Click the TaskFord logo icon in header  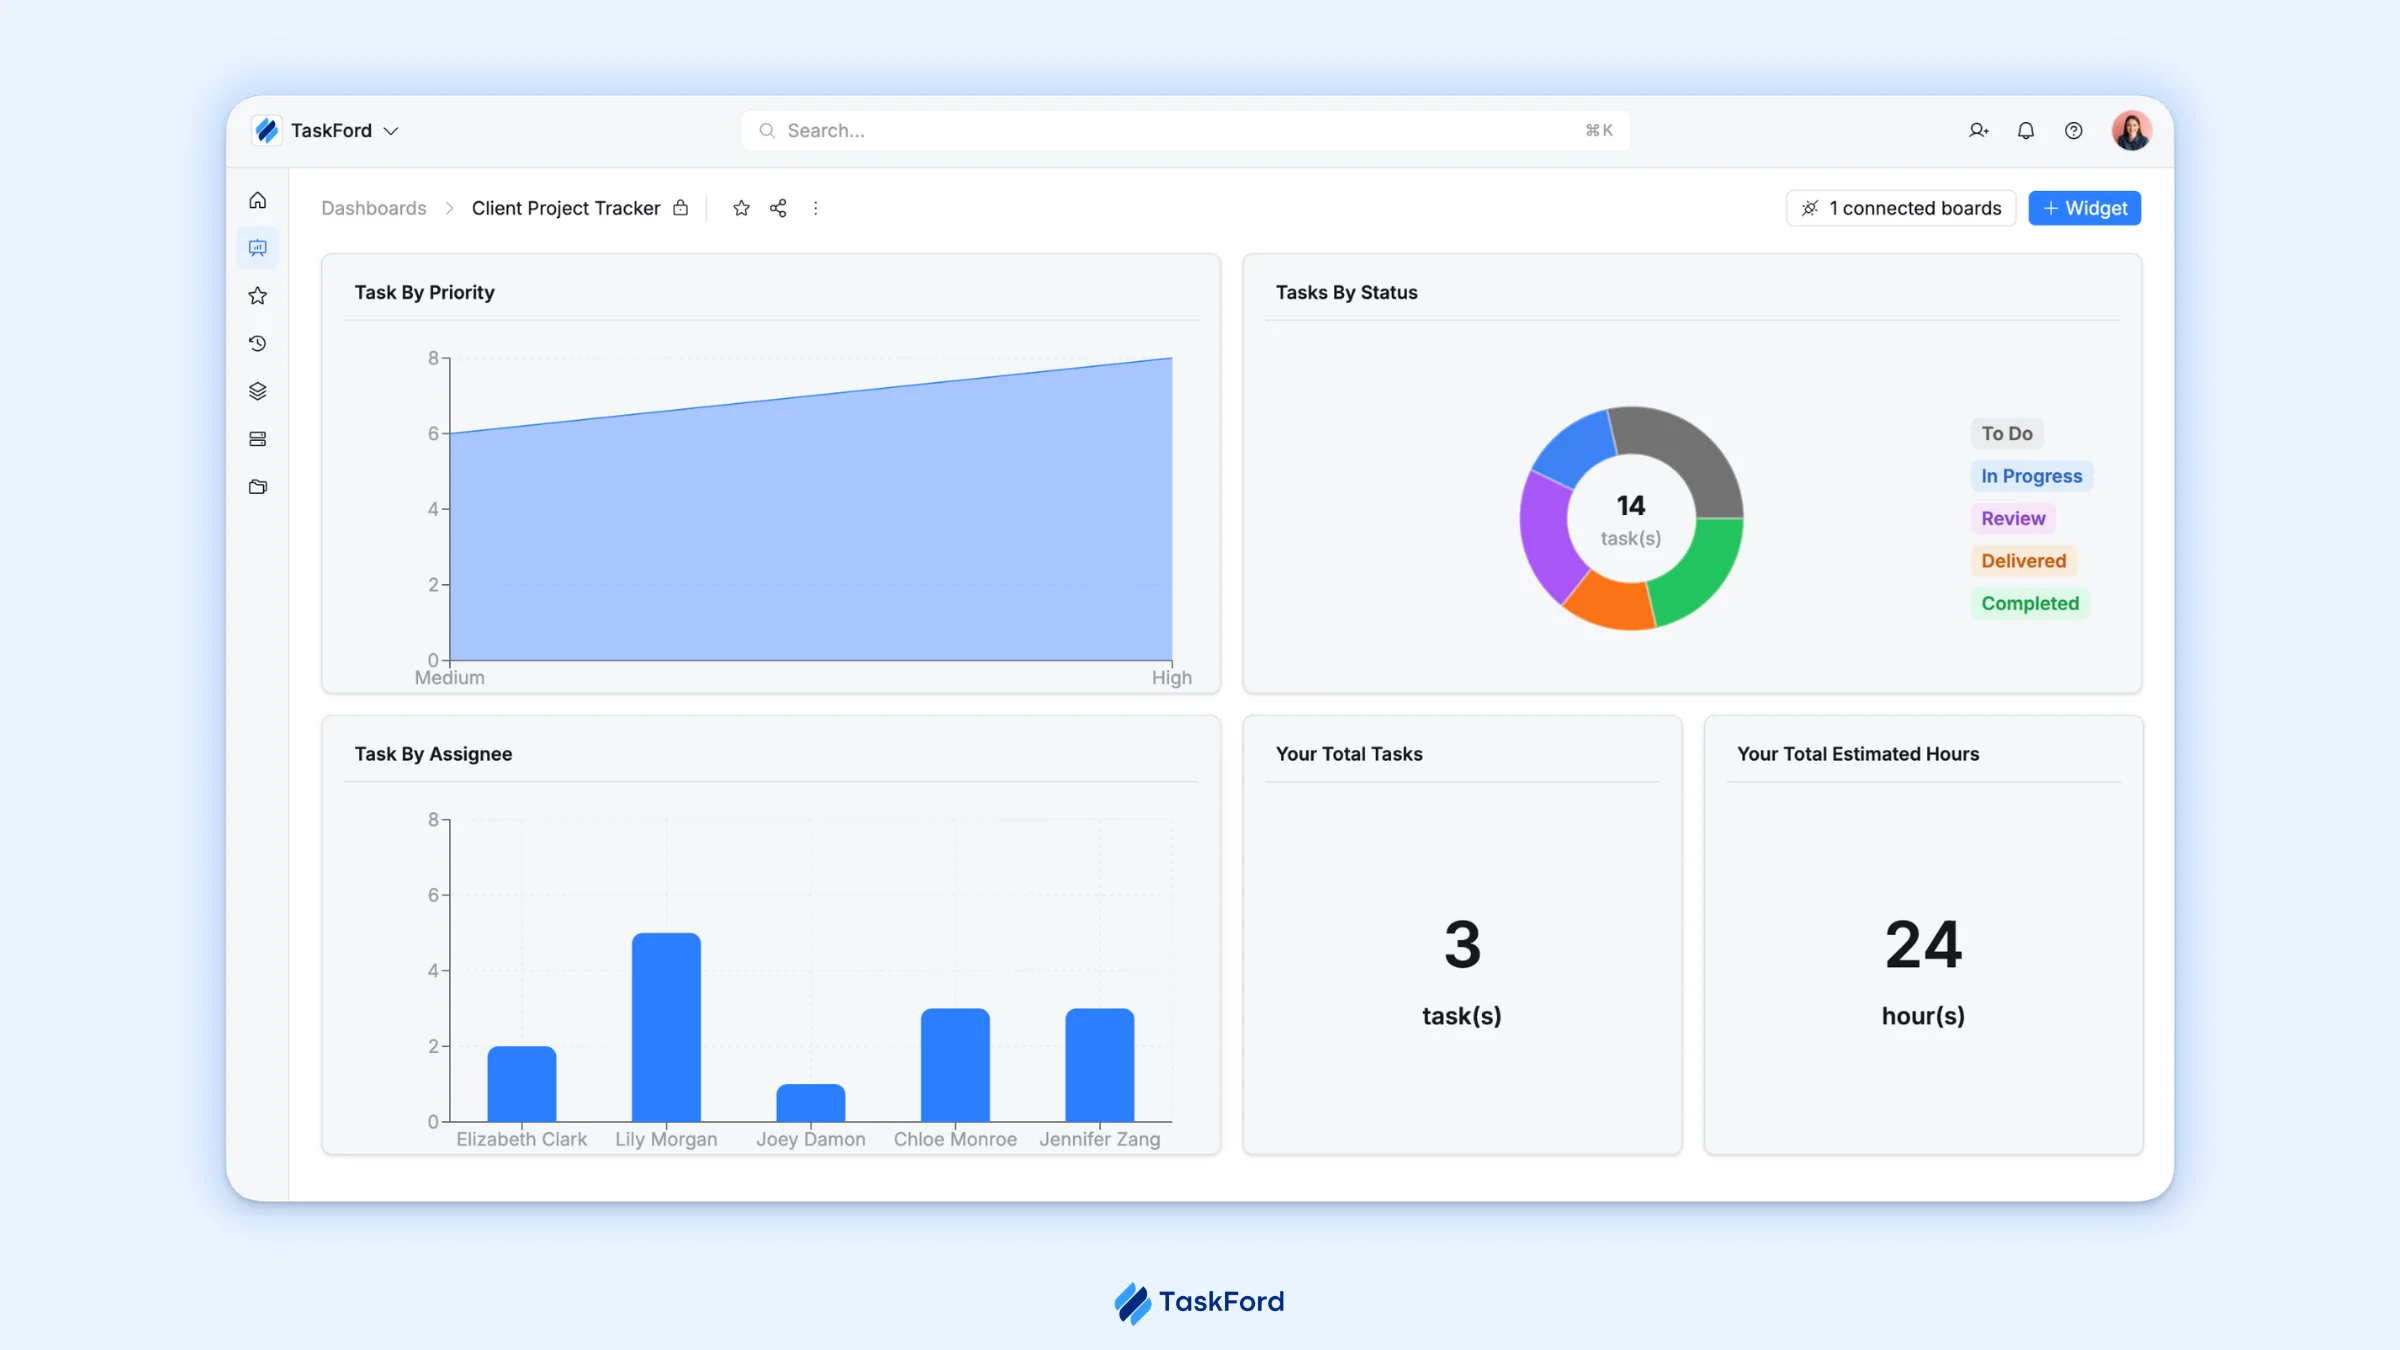click(x=267, y=131)
